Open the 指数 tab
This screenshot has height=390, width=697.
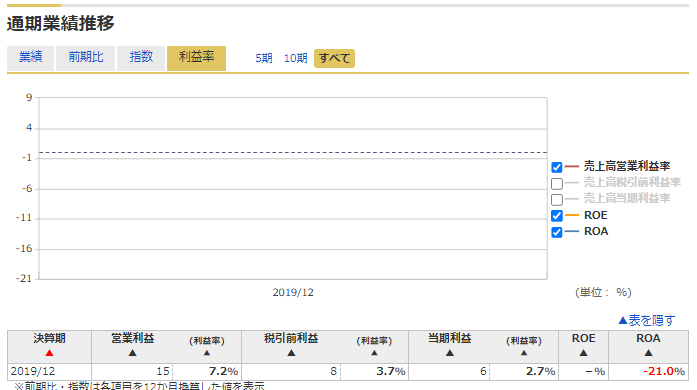pos(141,58)
